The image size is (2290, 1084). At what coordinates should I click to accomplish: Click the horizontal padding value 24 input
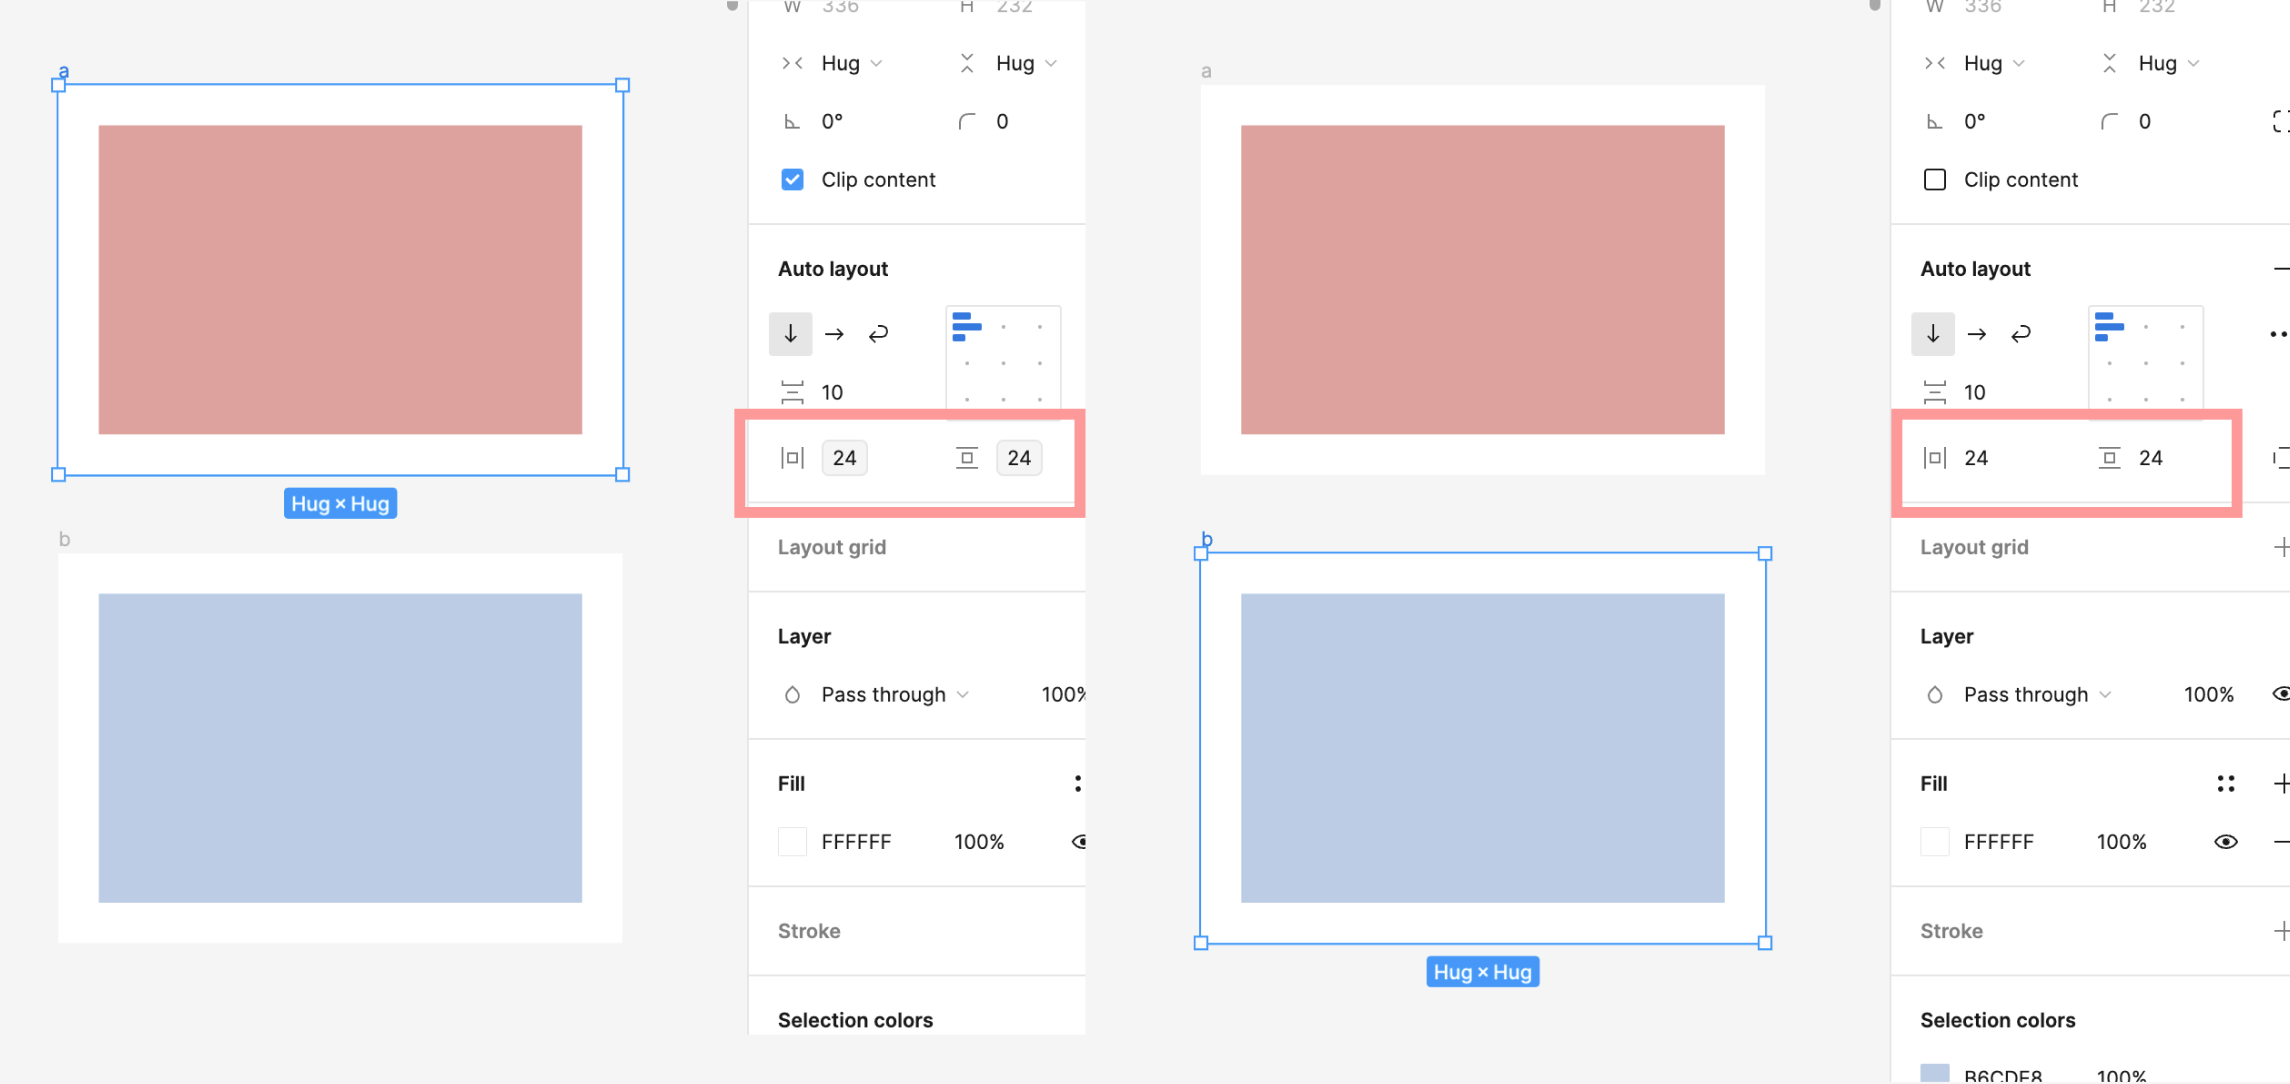click(x=844, y=457)
